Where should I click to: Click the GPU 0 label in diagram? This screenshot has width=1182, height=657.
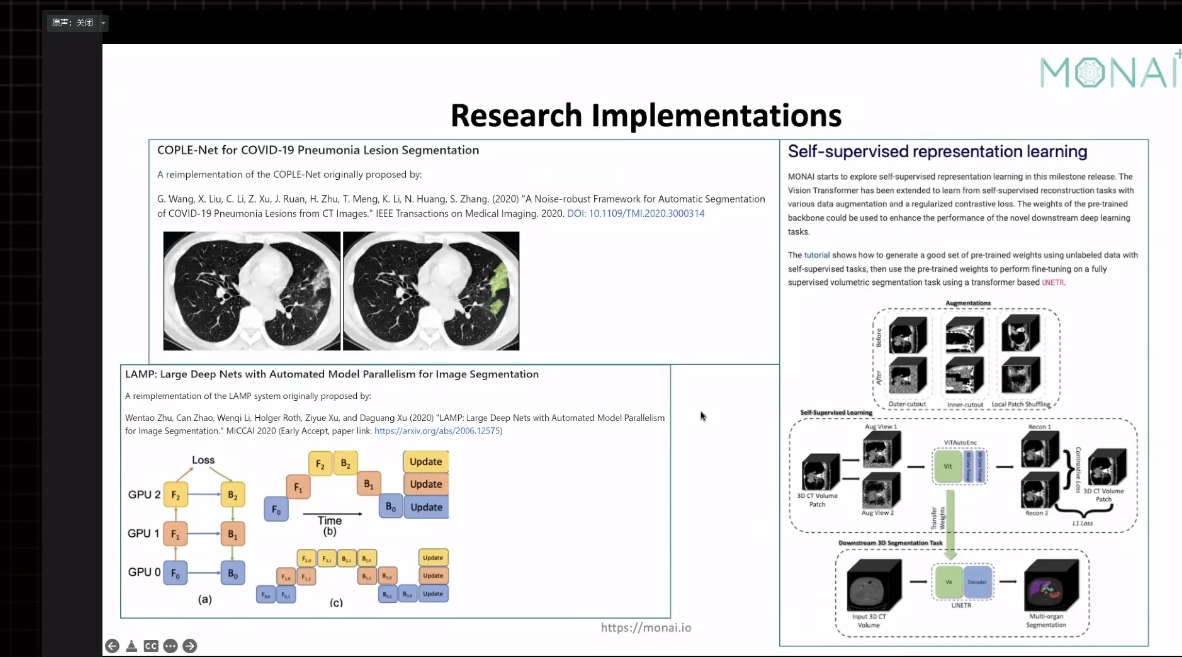tap(144, 572)
